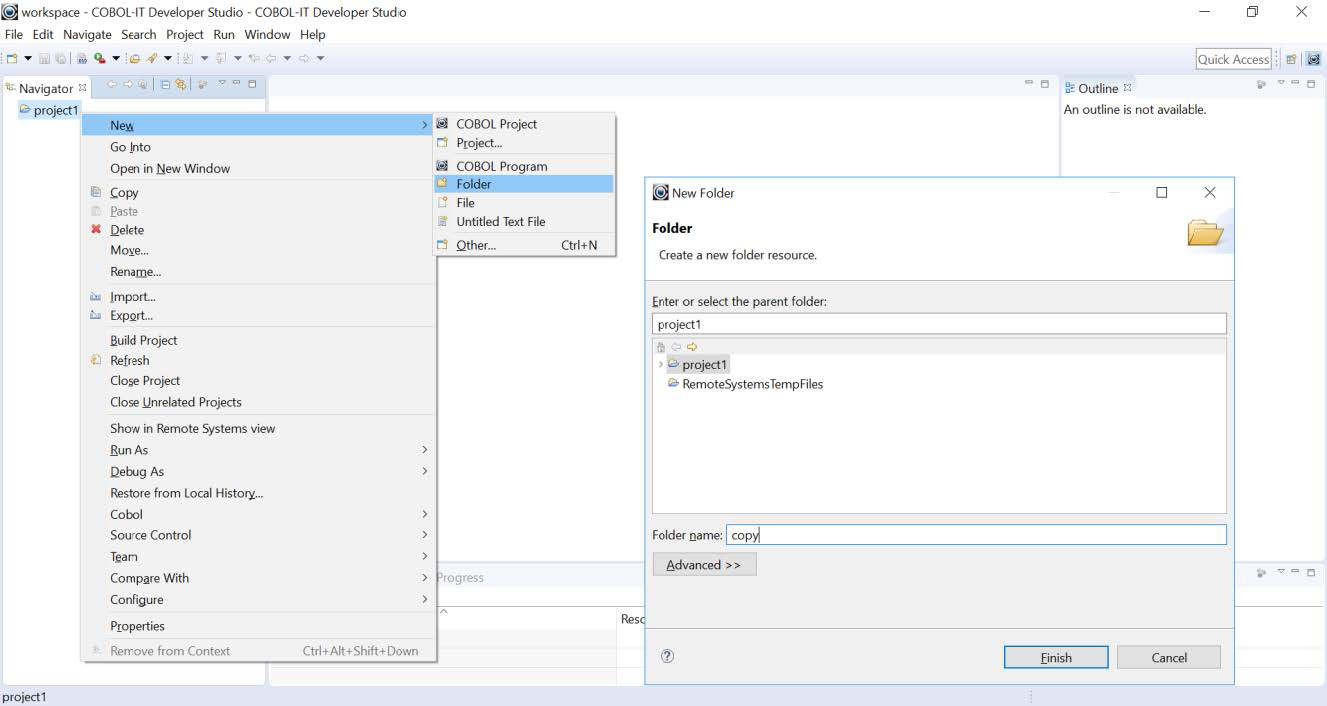
Task: Open the Run toolbar dropdown arrow
Action: coord(116,58)
